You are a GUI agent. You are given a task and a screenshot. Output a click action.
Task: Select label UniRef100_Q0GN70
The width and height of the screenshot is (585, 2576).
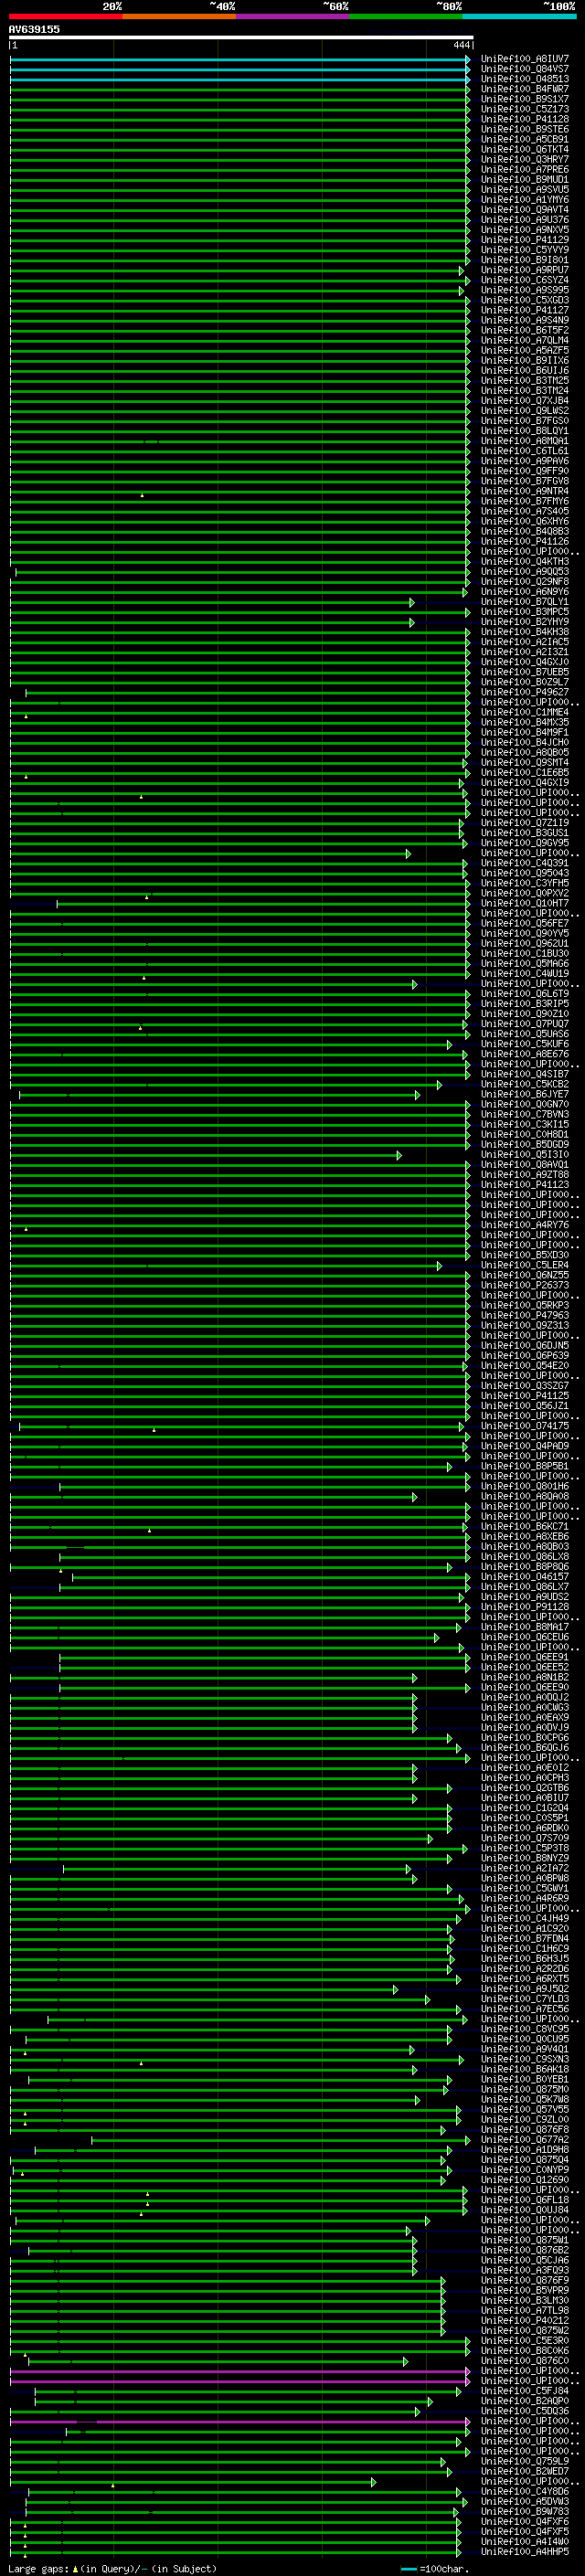click(x=525, y=1104)
